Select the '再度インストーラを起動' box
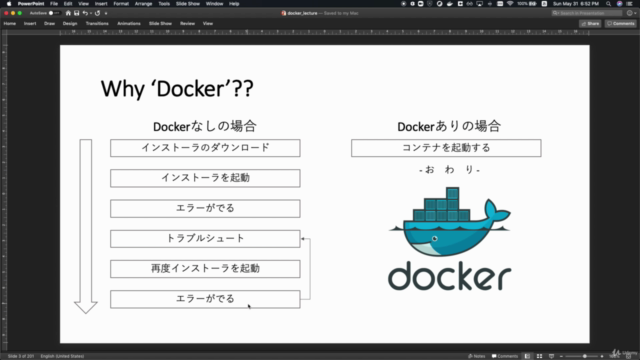This screenshot has width=640, height=360. [205, 269]
